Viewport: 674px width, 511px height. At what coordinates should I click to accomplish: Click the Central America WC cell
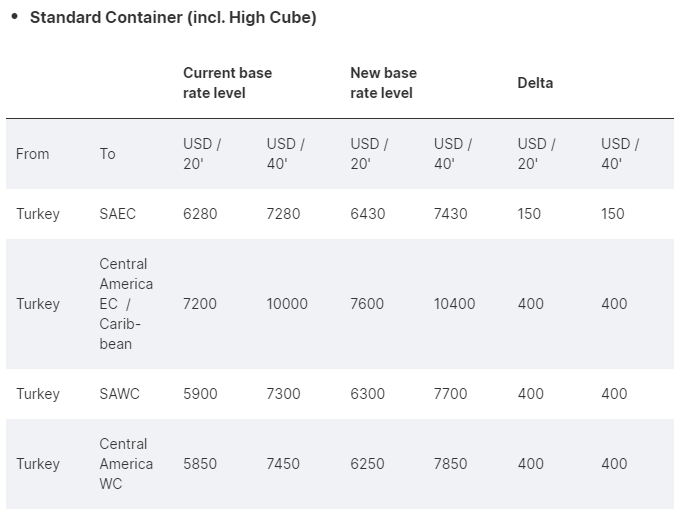126,464
